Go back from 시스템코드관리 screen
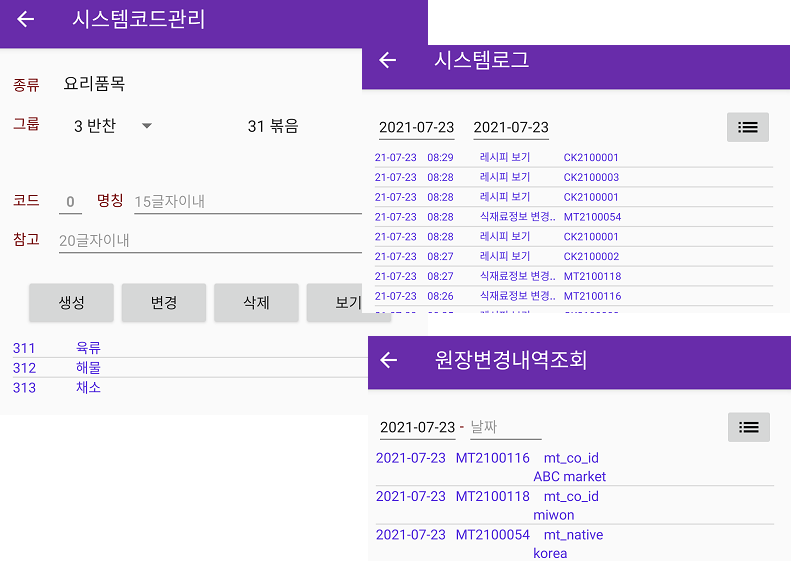800x564 pixels. click(26, 20)
